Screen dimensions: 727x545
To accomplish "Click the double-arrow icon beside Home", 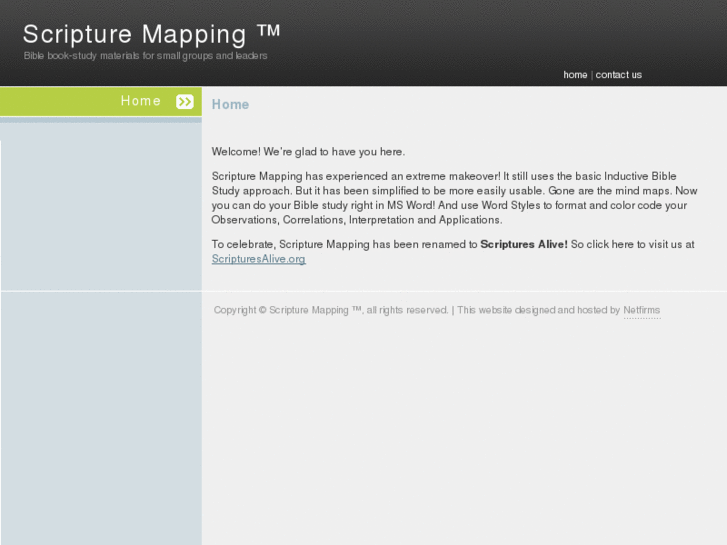I will coord(185,102).
